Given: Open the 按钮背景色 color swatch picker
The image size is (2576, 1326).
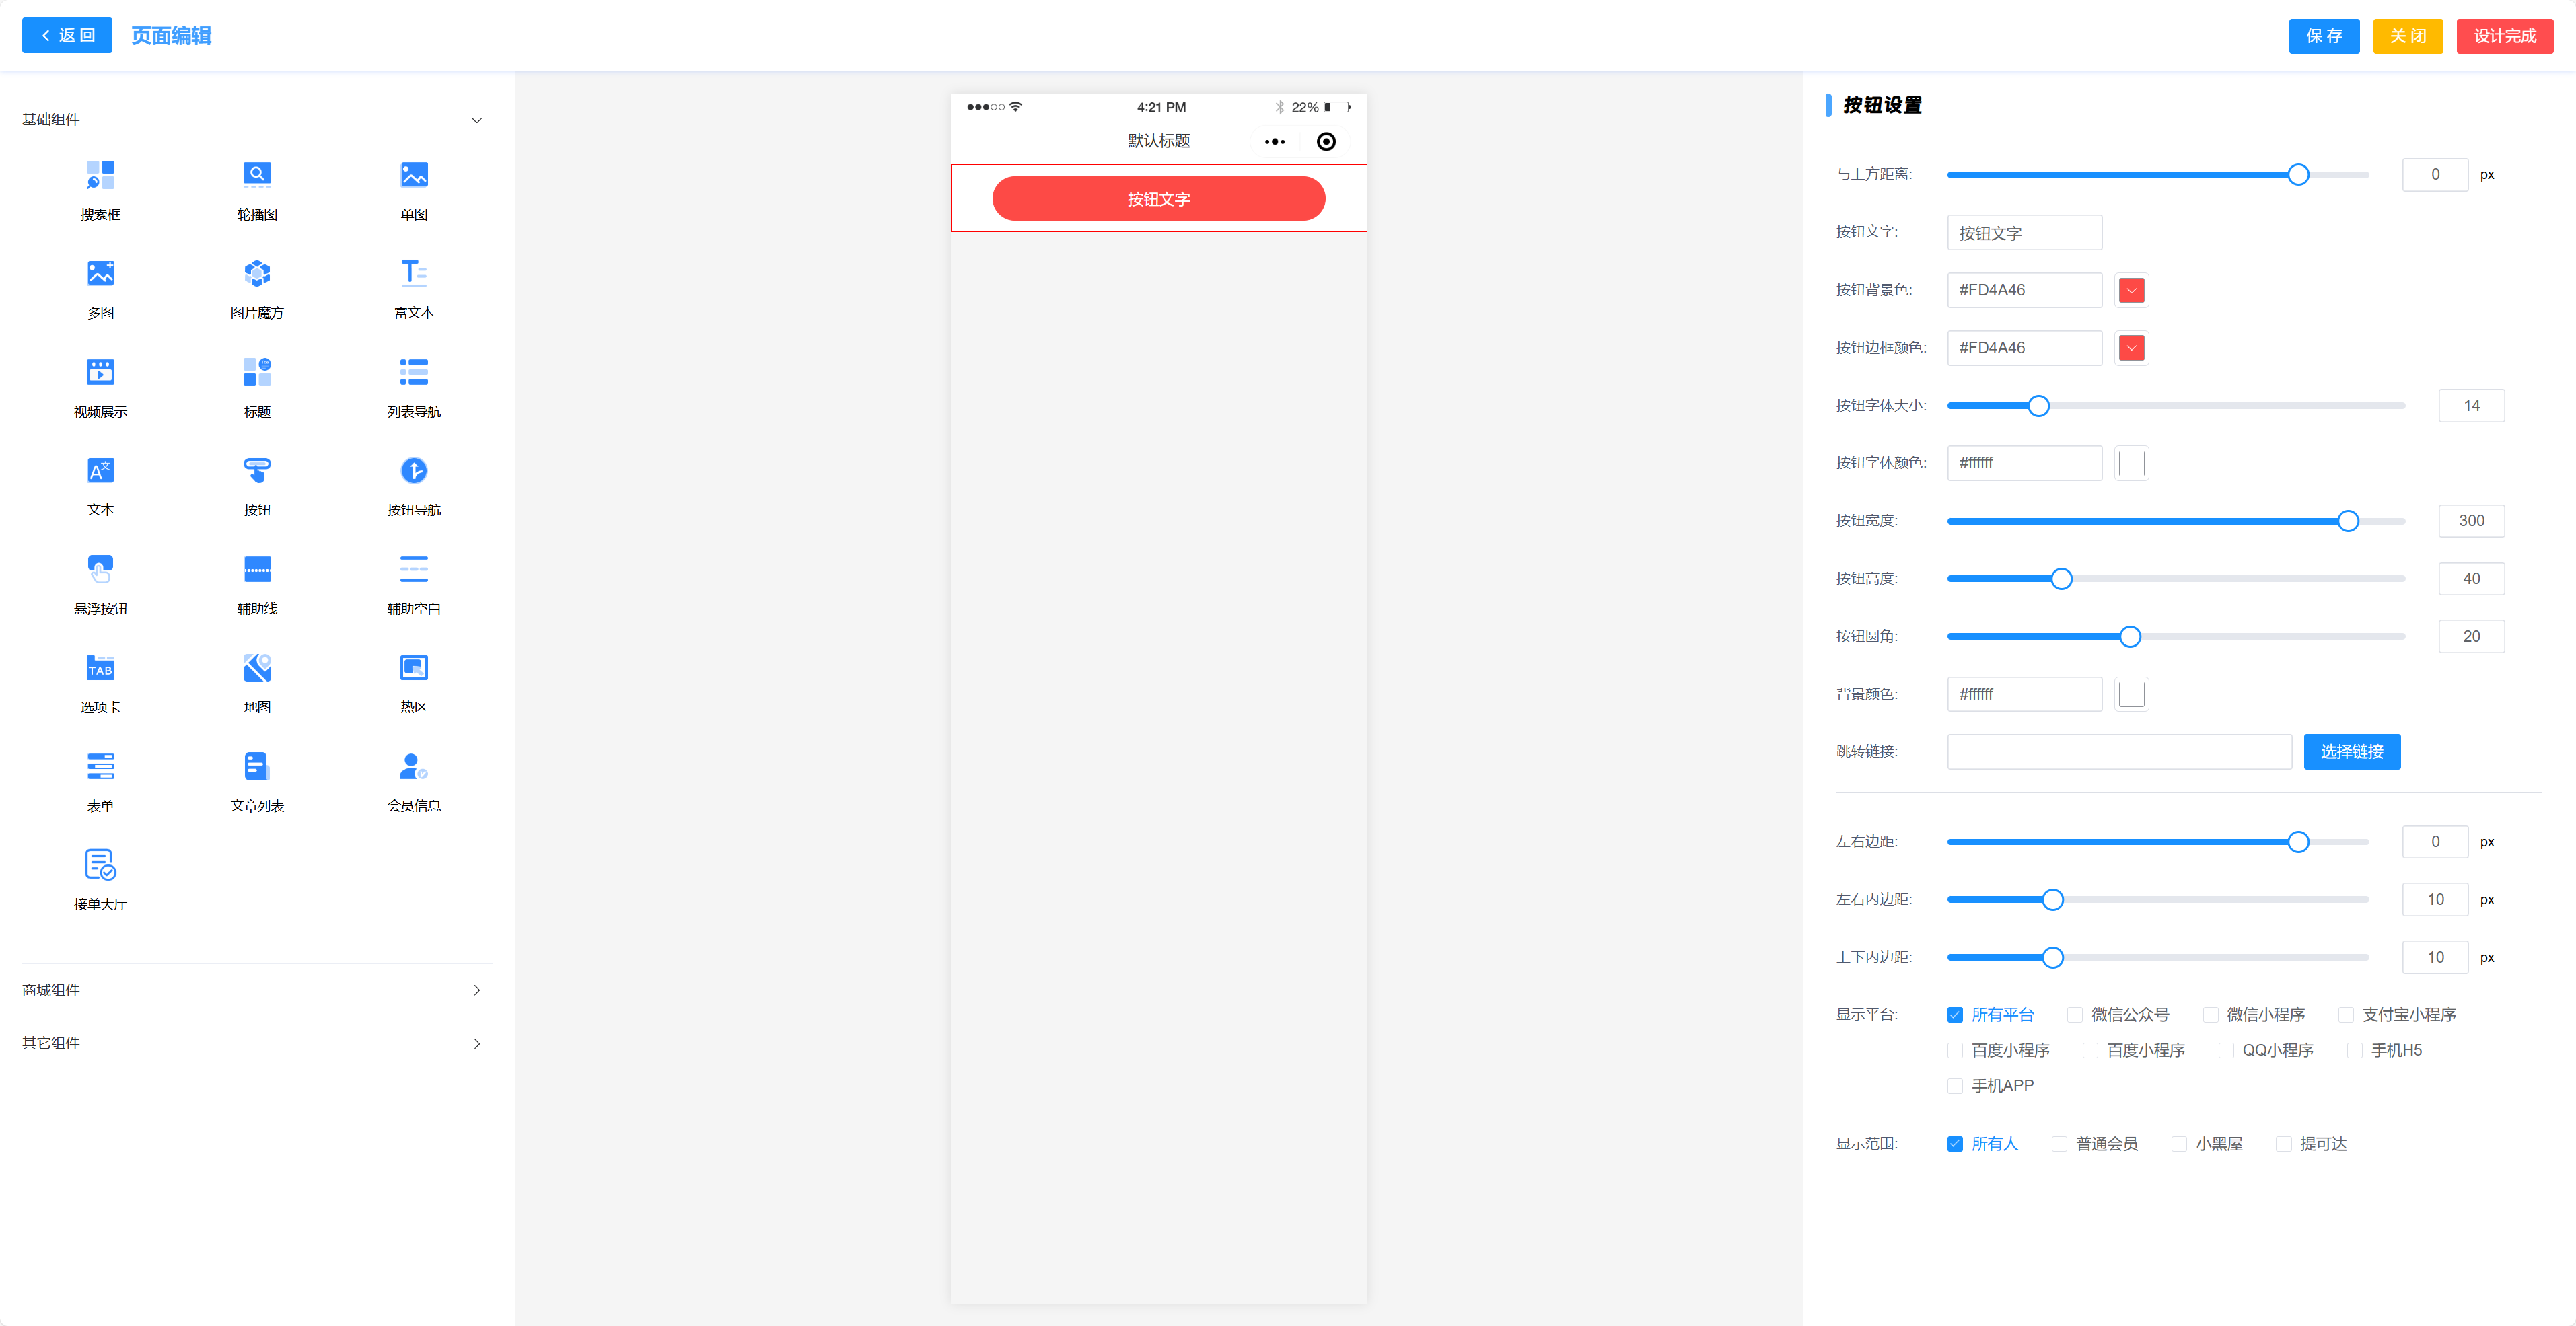Looking at the screenshot, I should pos(2131,290).
